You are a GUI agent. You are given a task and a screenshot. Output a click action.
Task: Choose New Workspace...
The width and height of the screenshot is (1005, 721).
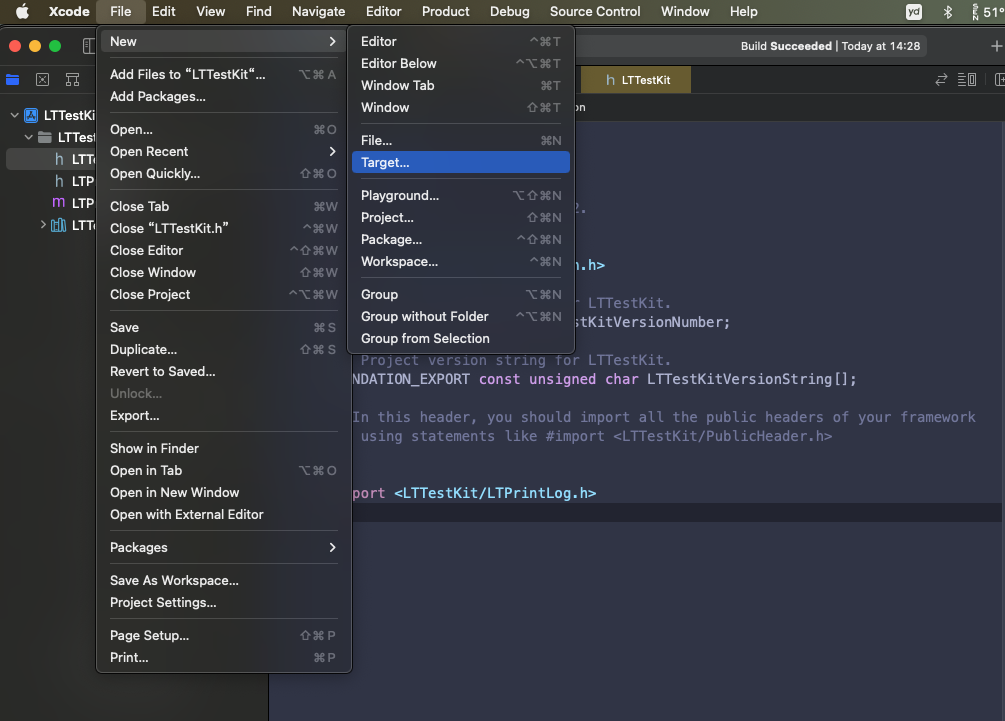click(x=461, y=261)
